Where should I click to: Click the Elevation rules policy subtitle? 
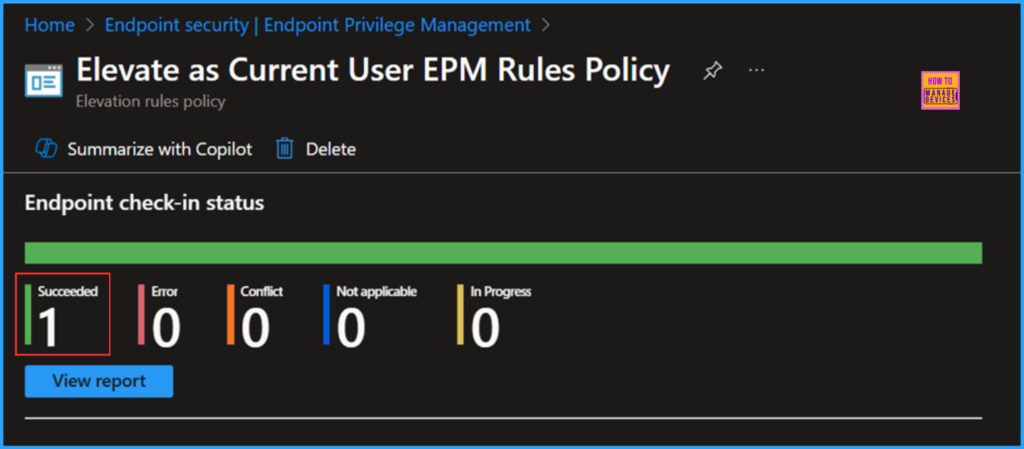pyautogui.click(x=150, y=102)
